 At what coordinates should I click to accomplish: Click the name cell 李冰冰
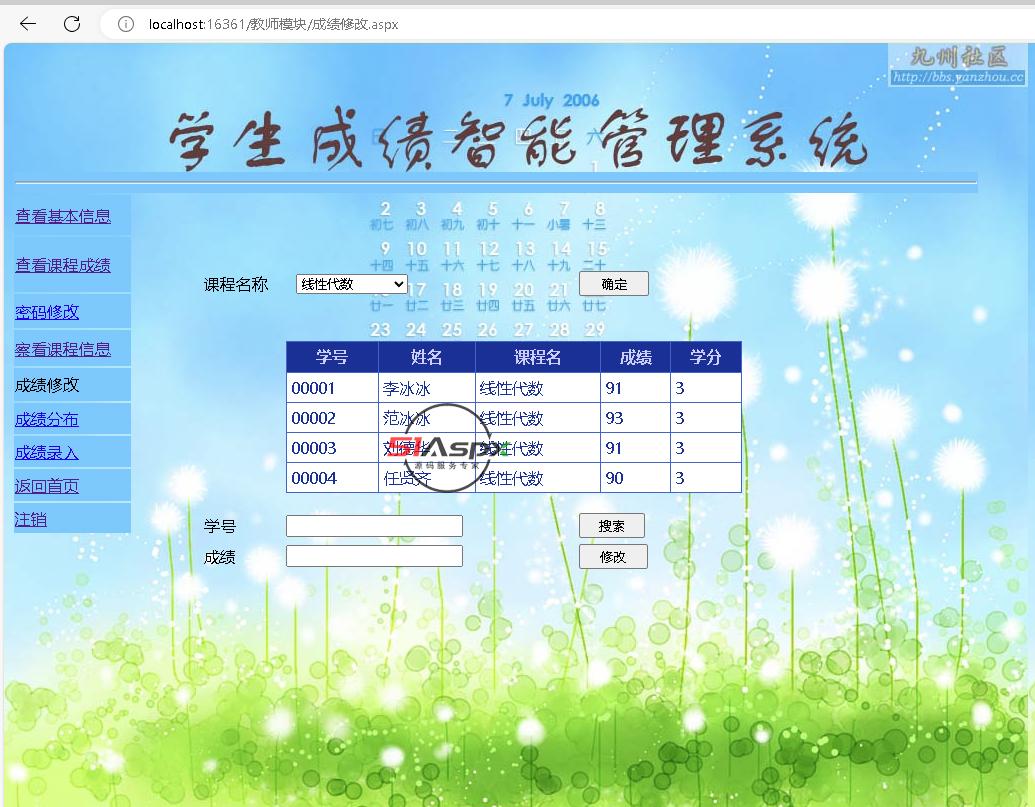(x=426, y=388)
